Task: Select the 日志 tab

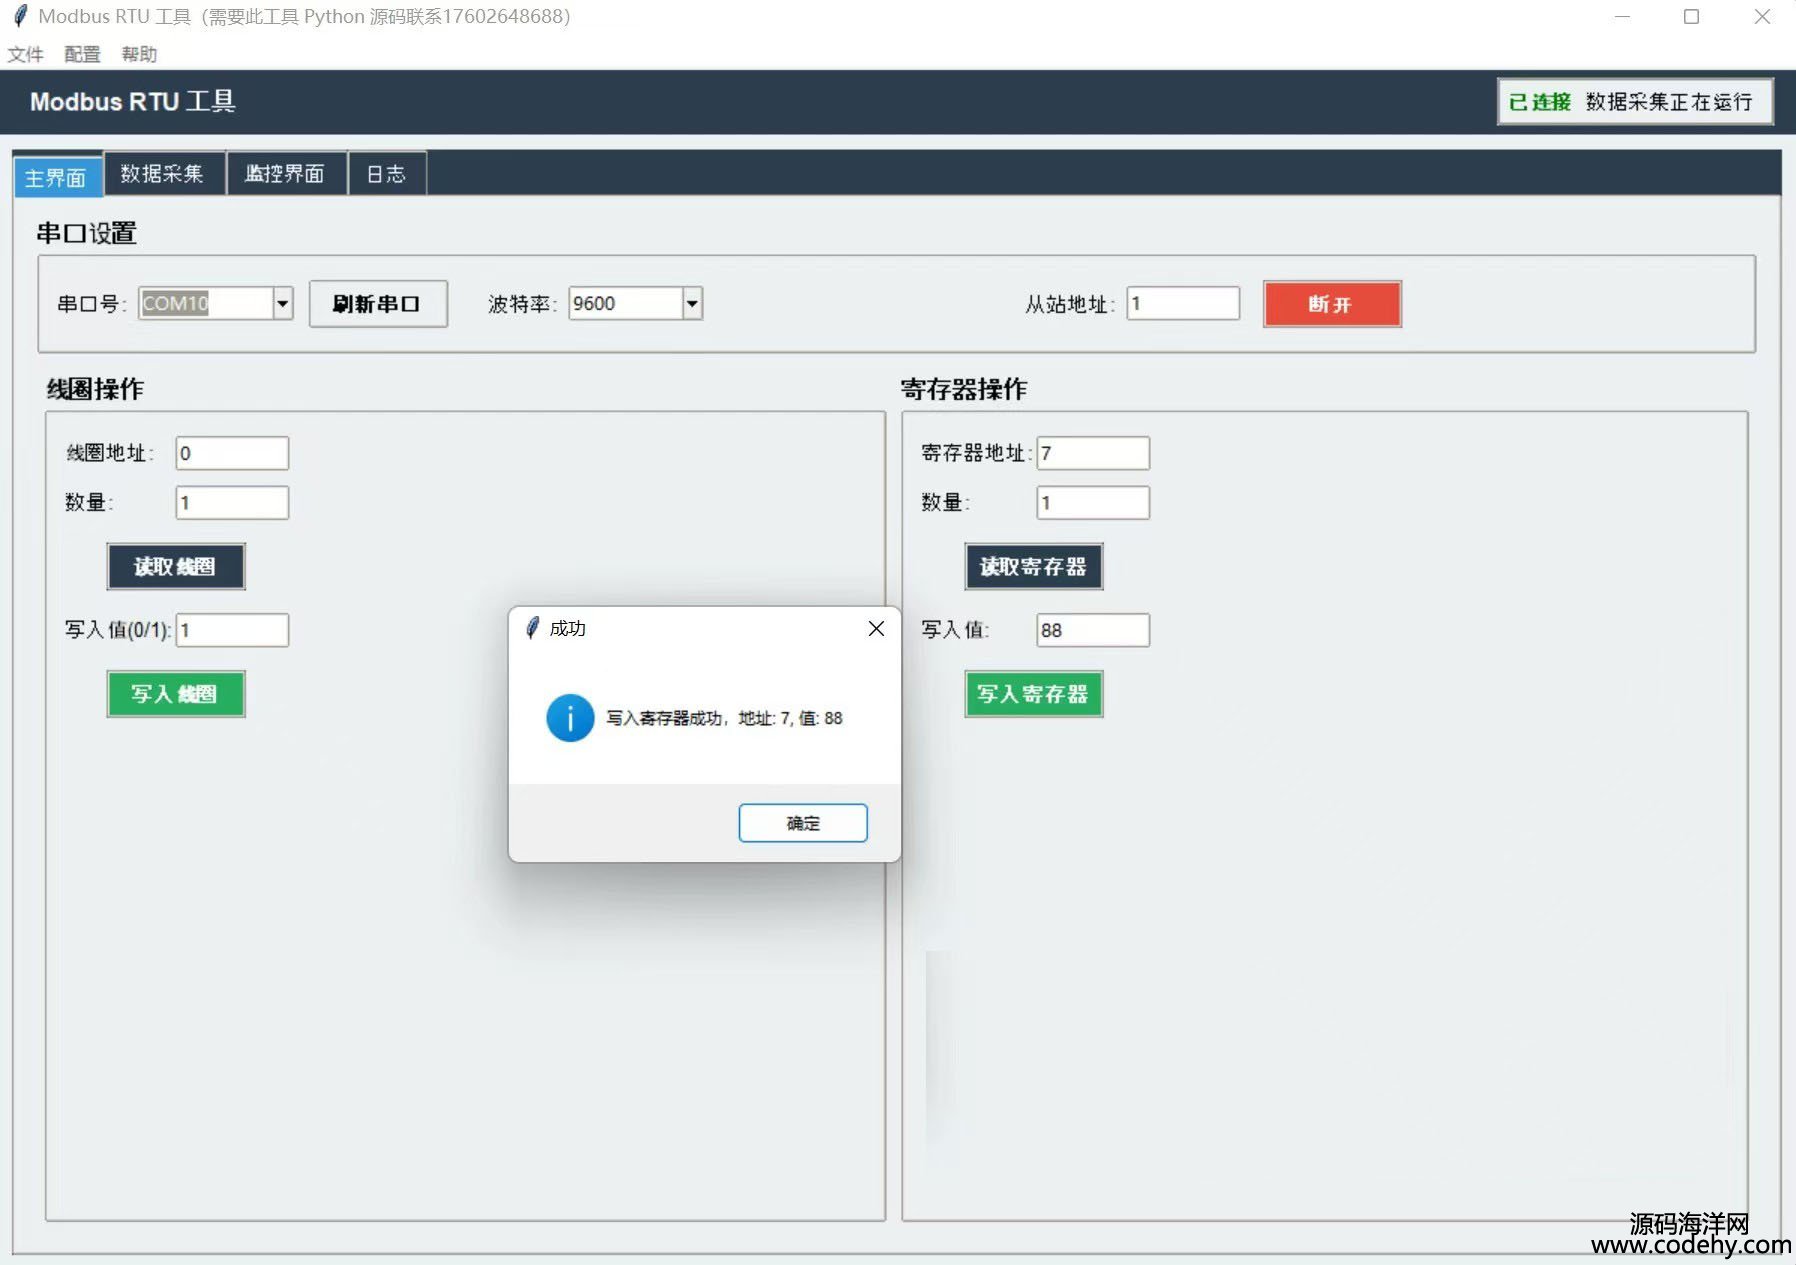Action: point(386,174)
